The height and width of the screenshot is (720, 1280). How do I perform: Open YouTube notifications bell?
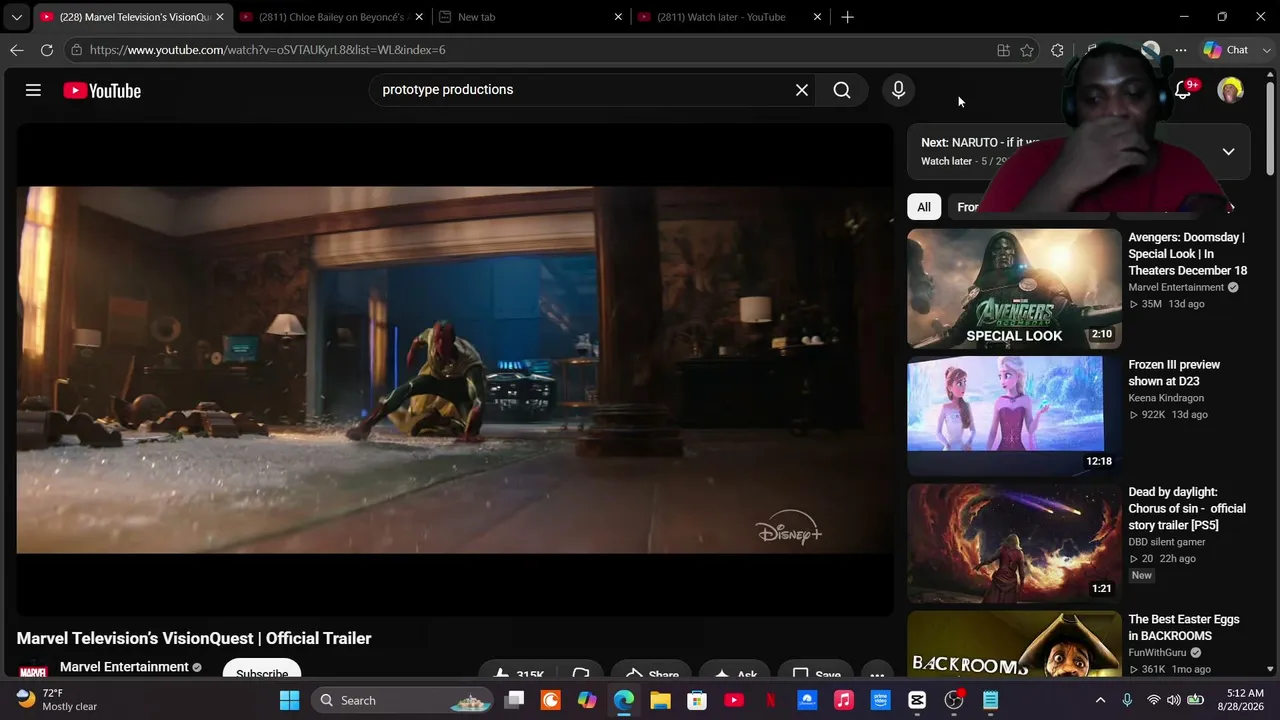pyautogui.click(x=1183, y=90)
